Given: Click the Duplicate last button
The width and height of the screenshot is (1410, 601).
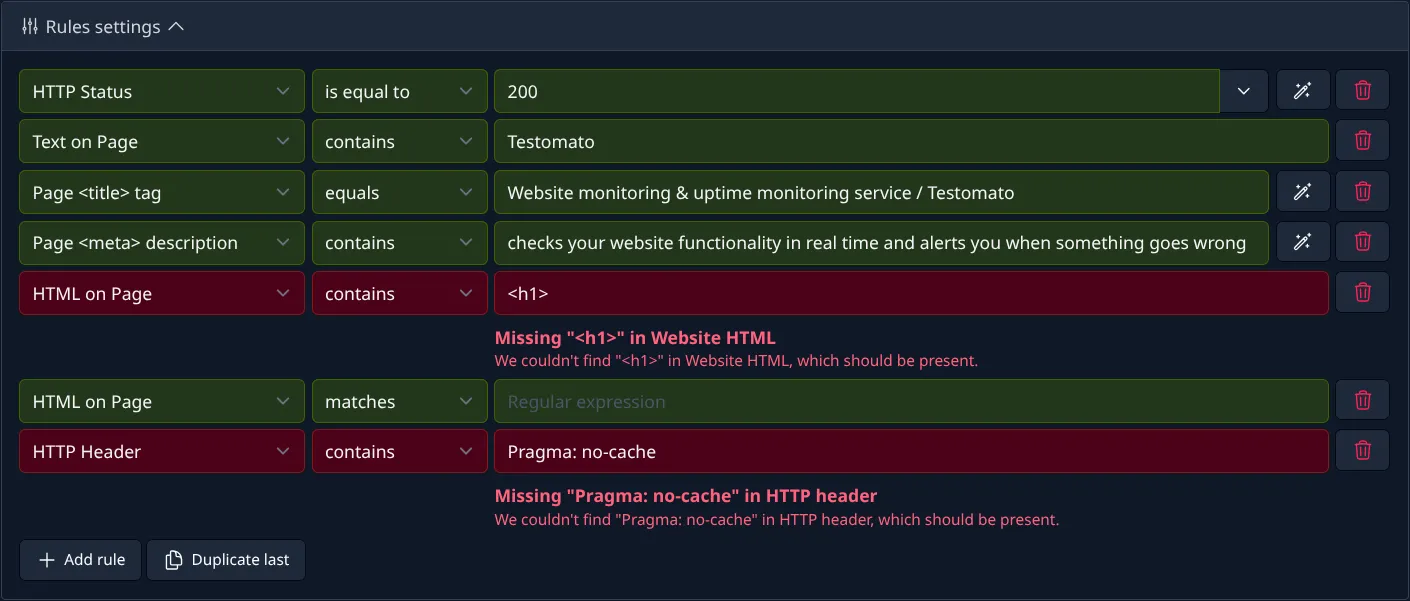Looking at the screenshot, I should tap(225, 560).
